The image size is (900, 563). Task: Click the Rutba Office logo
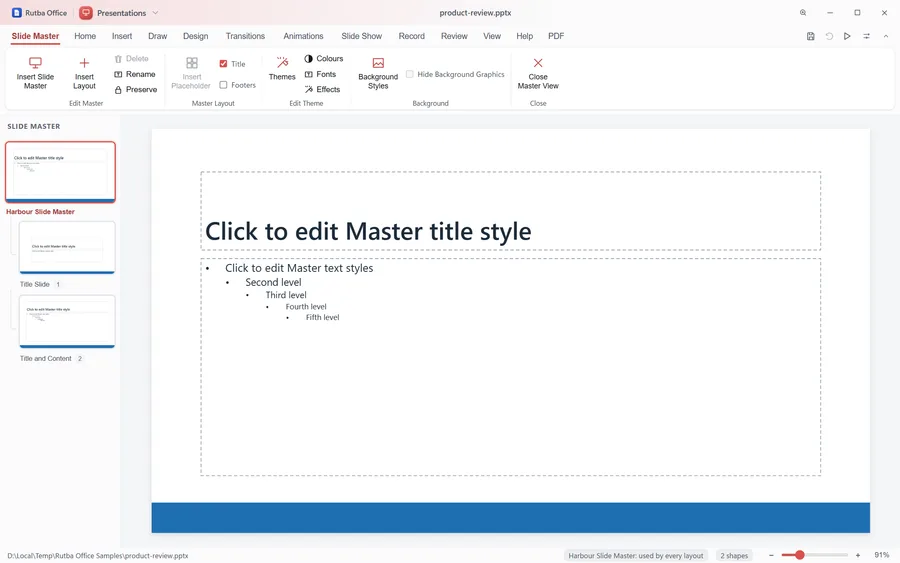(17, 13)
